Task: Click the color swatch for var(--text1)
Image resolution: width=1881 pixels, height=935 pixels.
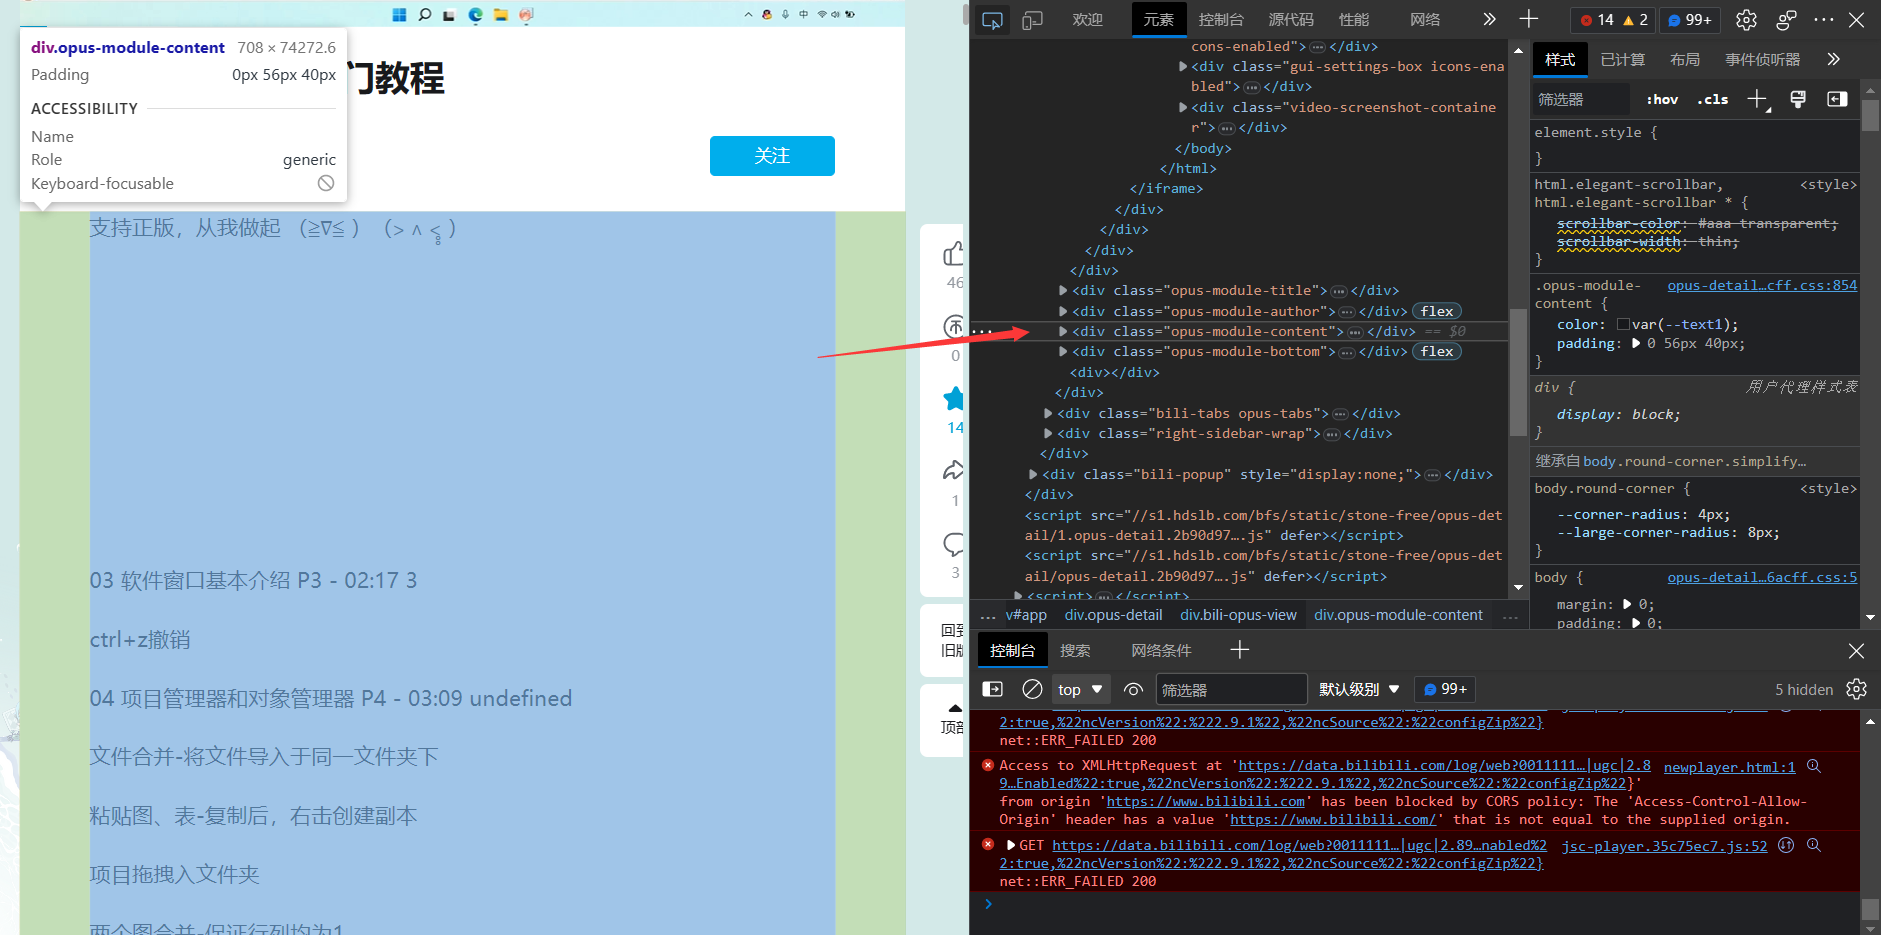Action: 1623,324
